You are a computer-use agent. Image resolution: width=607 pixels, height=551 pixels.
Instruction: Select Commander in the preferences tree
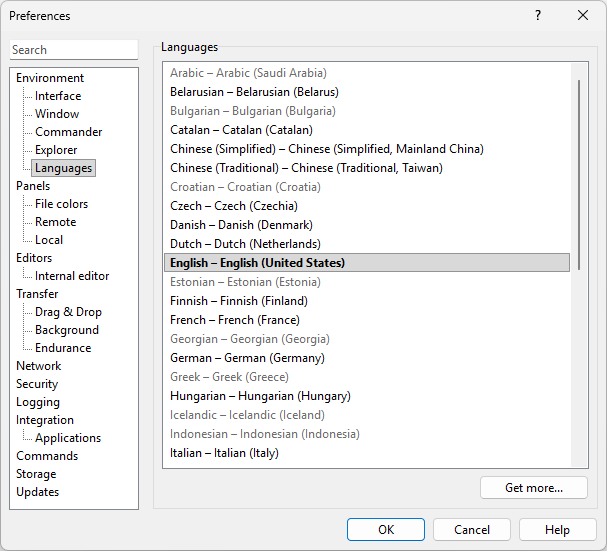68,132
